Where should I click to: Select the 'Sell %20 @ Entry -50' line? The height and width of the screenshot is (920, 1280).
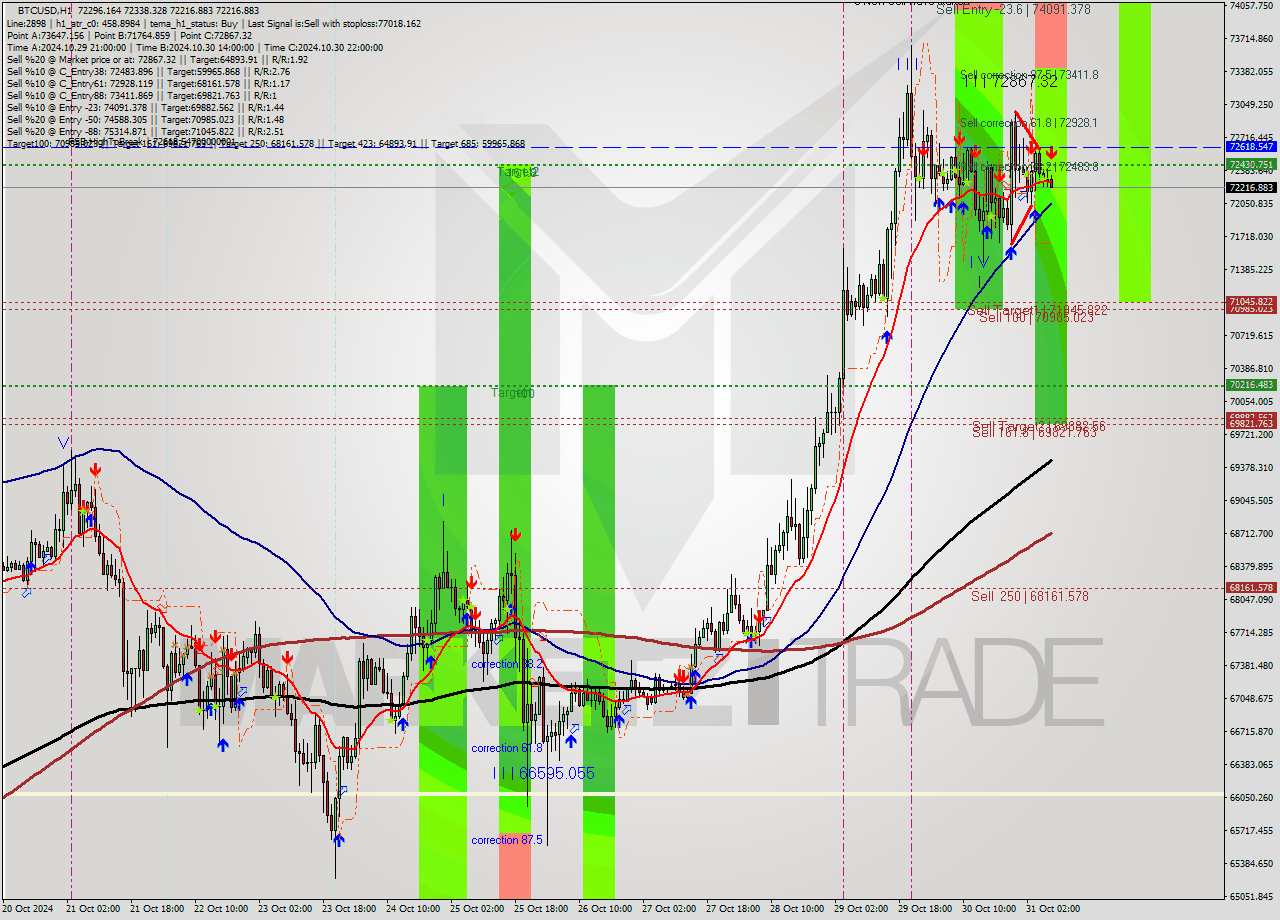[x=145, y=119]
